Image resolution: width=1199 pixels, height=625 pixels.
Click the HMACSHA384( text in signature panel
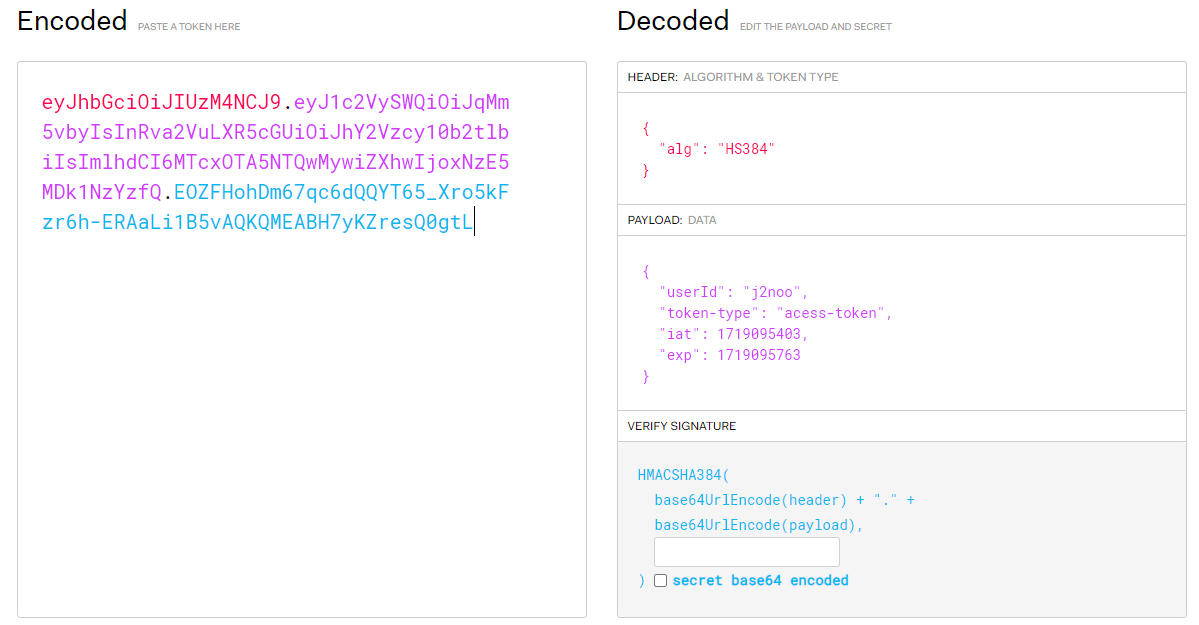click(x=684, y=475)
